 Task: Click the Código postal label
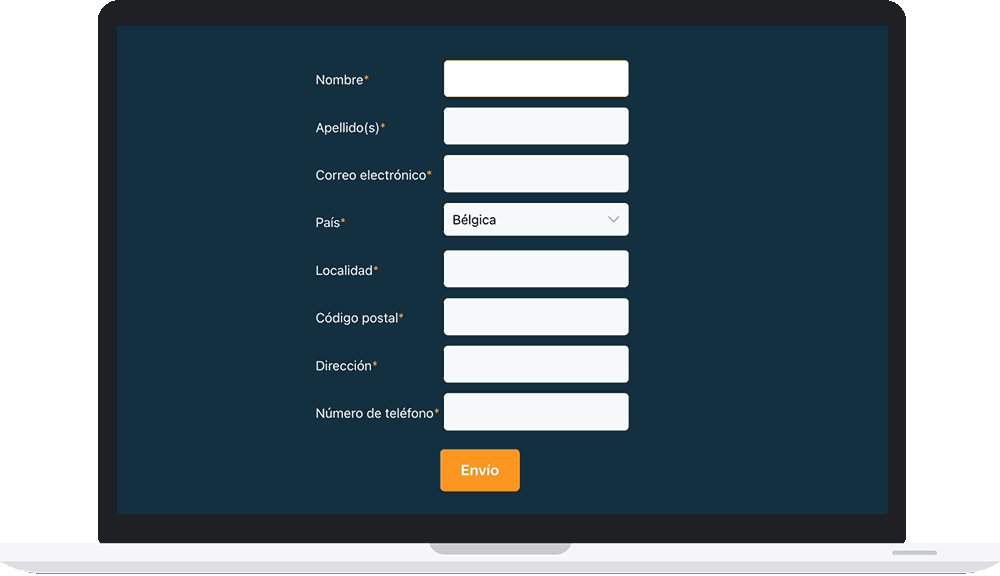[357, 318]
